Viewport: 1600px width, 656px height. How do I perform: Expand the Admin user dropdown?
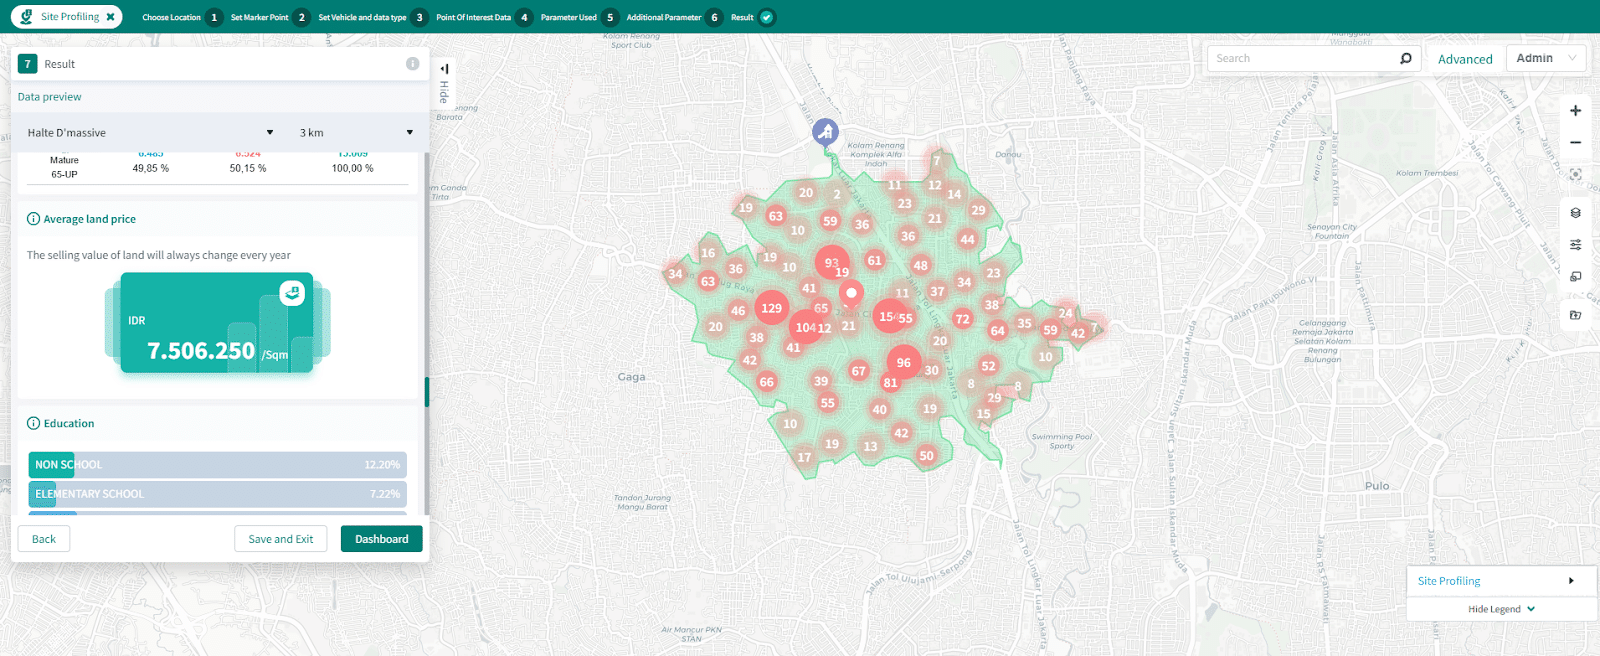pyautogui.click(x=1545, y=59)
